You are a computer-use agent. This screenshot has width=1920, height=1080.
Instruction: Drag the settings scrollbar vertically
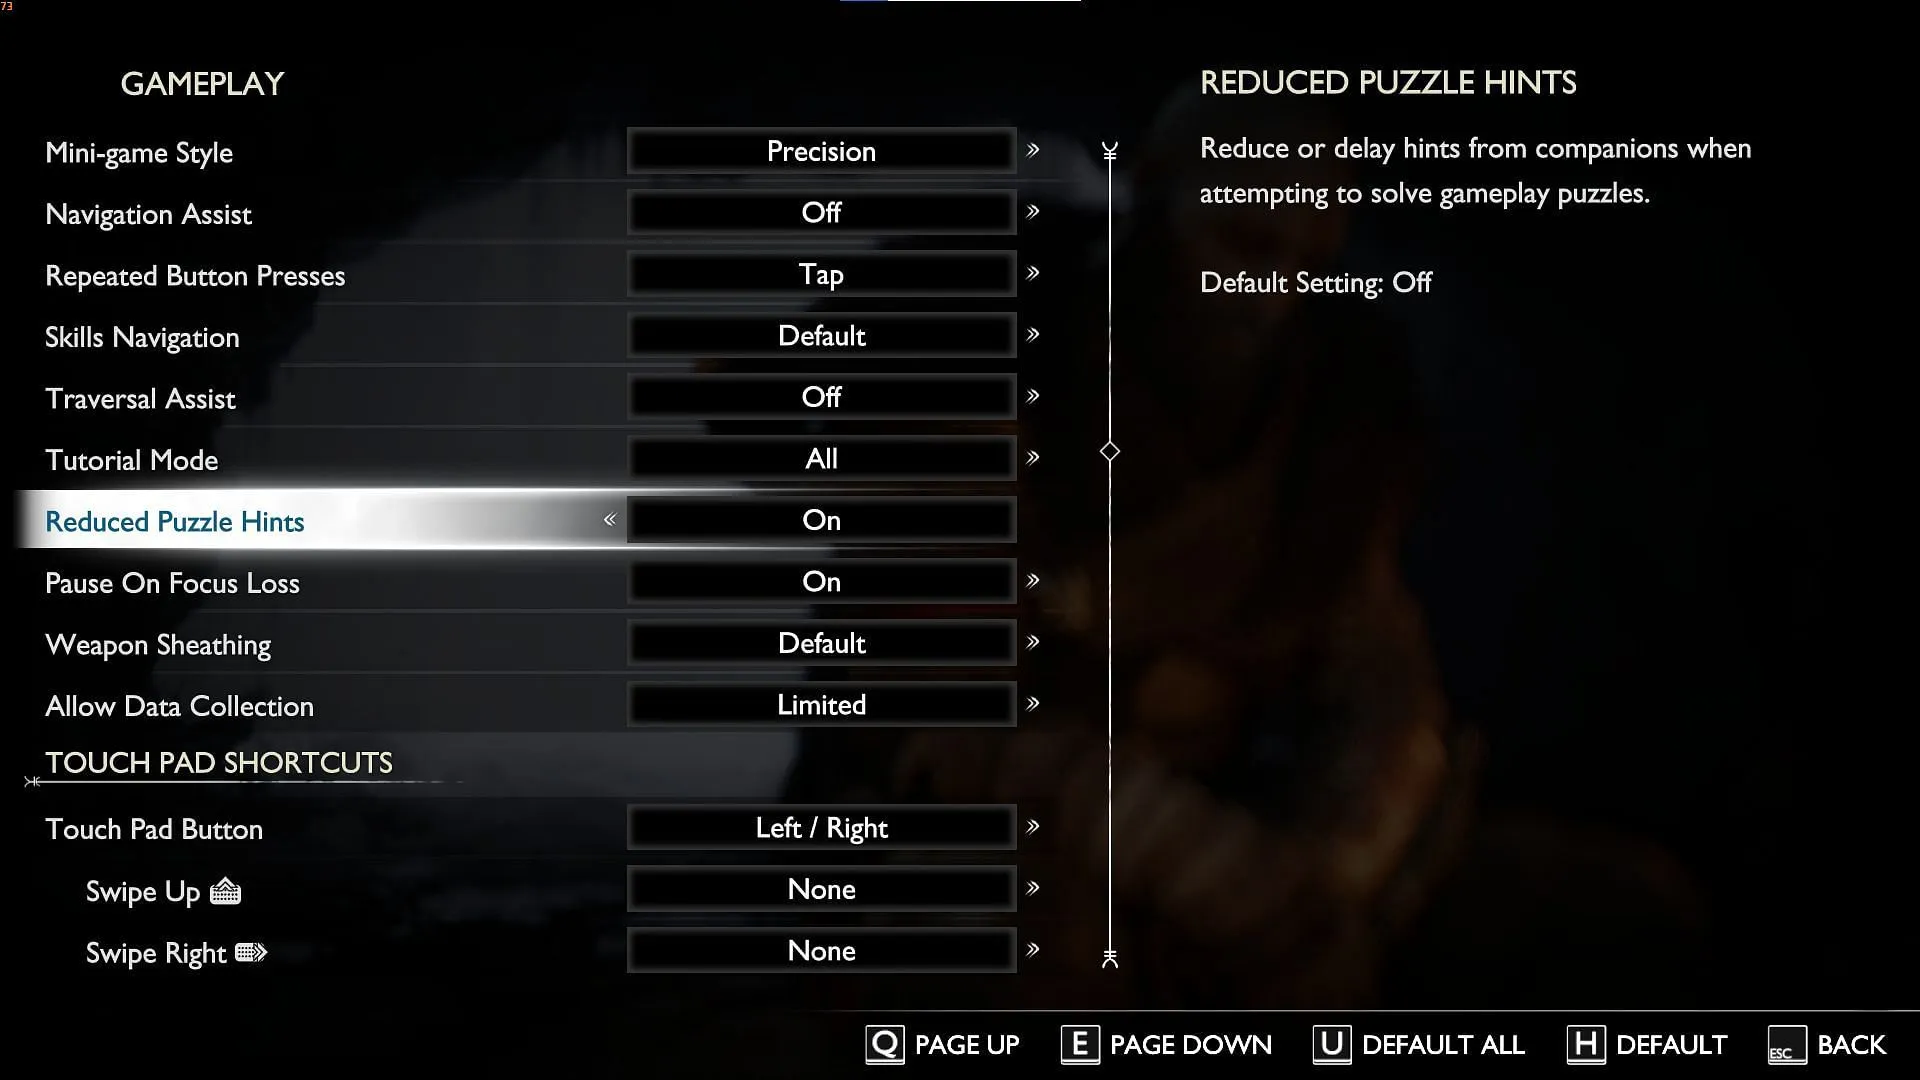1109,451
